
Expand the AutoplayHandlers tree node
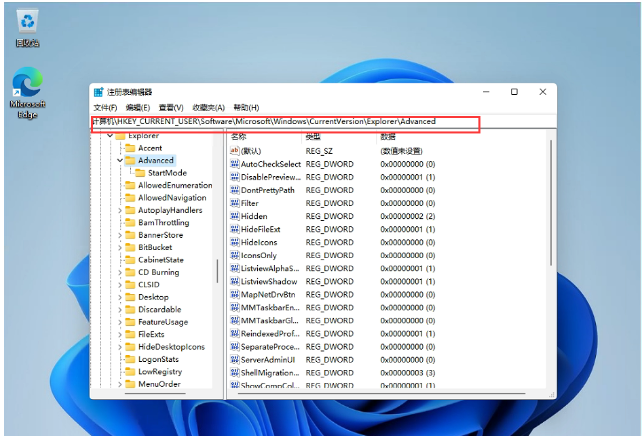(x=120, y=211)
